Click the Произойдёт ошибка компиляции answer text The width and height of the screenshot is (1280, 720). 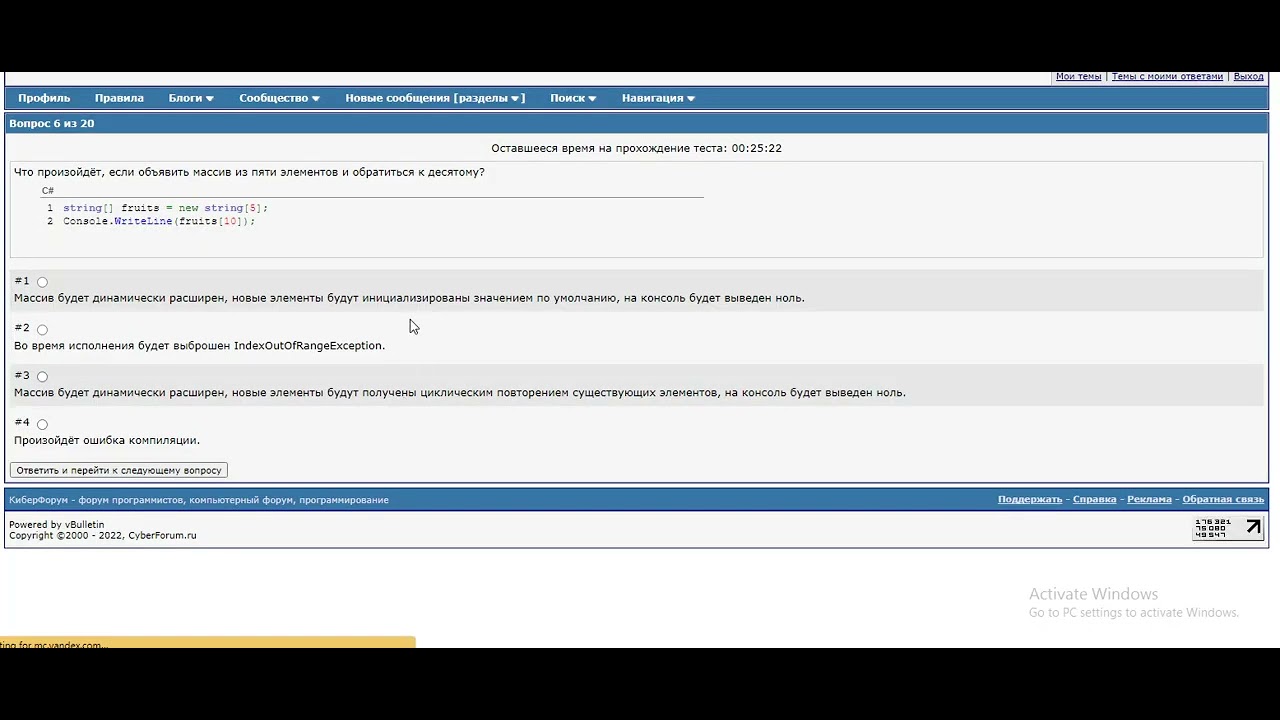pos(107,440)
